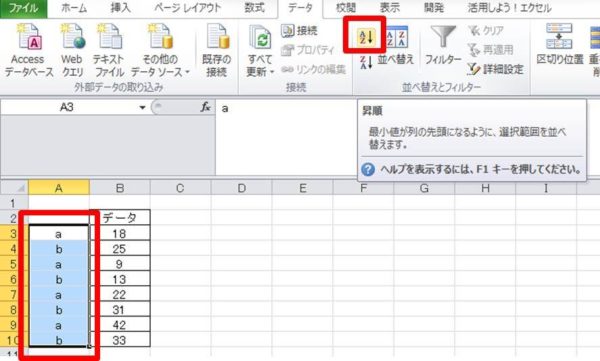The image size is (600, 361).
Task: Select column E header
Action: (x=302, y=188)
